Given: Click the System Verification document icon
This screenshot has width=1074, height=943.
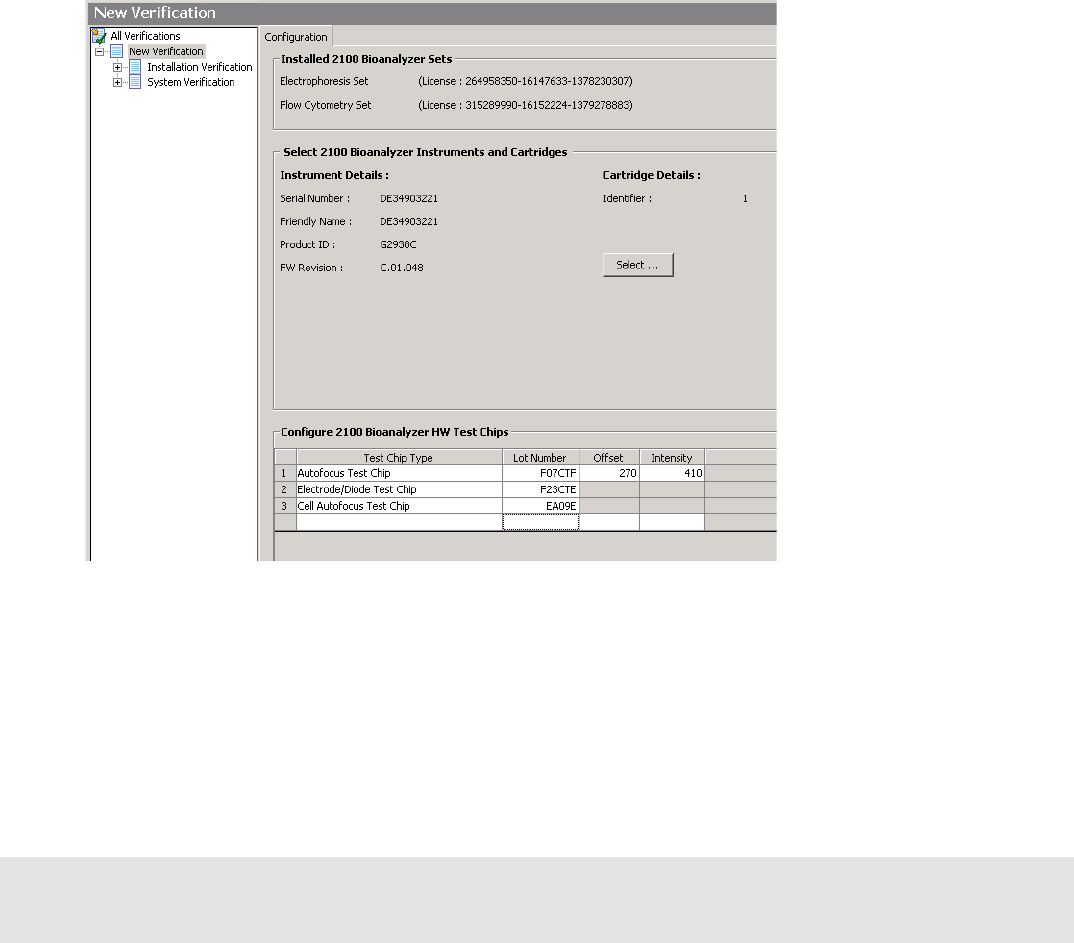Looking at the screenshot, I should (x=135, y=82).
